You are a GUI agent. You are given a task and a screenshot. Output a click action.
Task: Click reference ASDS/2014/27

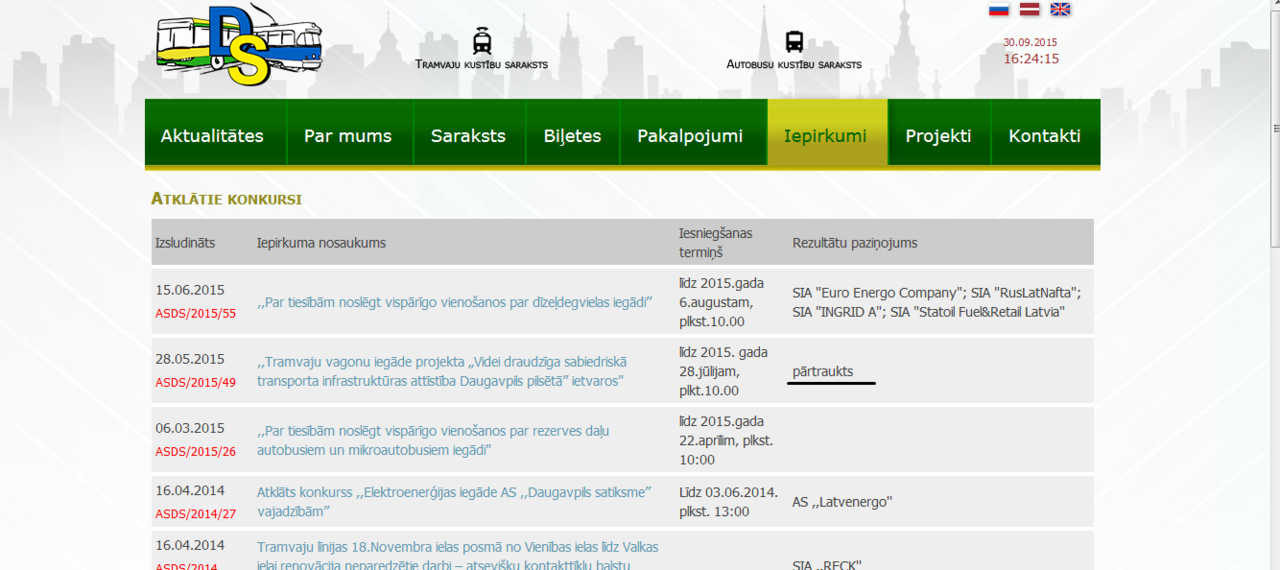196,514
